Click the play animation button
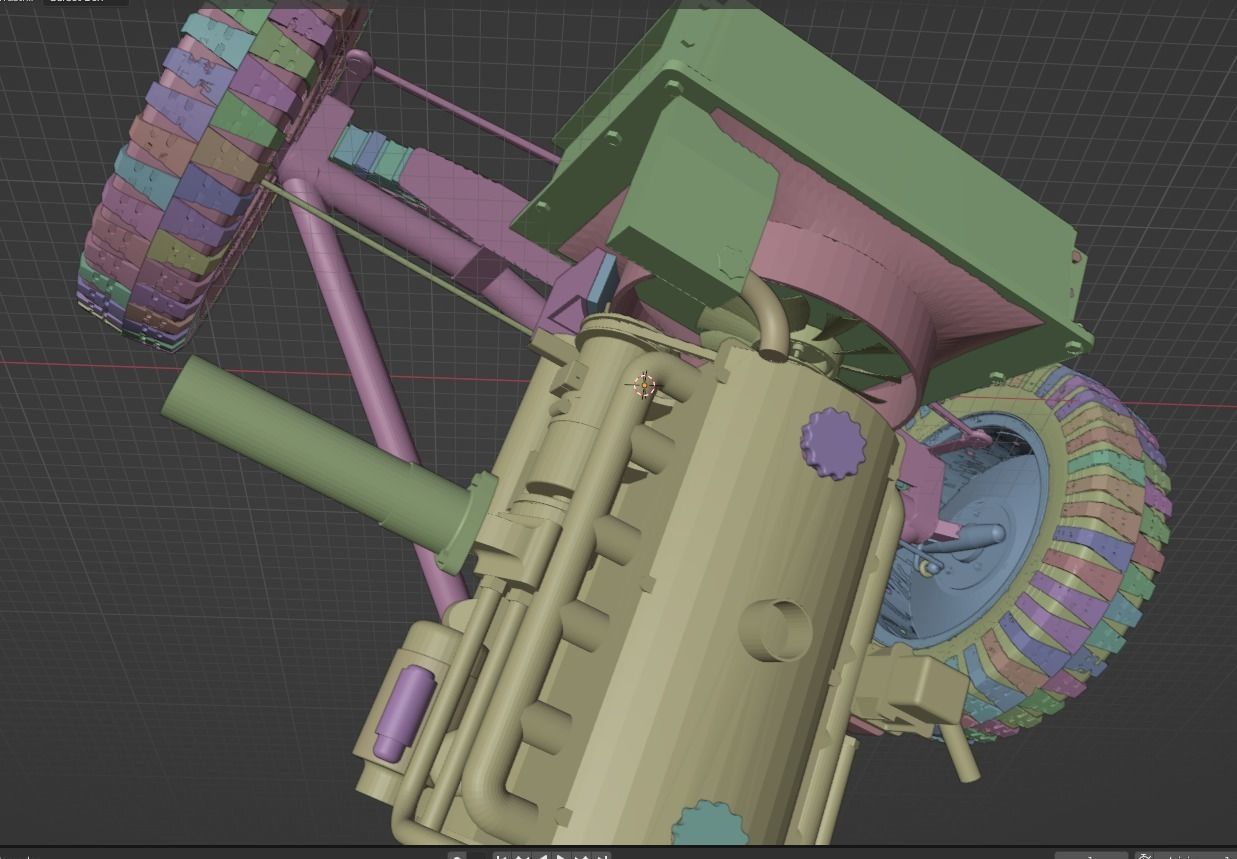The height and width of the screenshot is (859, 1237). (562, 856)
